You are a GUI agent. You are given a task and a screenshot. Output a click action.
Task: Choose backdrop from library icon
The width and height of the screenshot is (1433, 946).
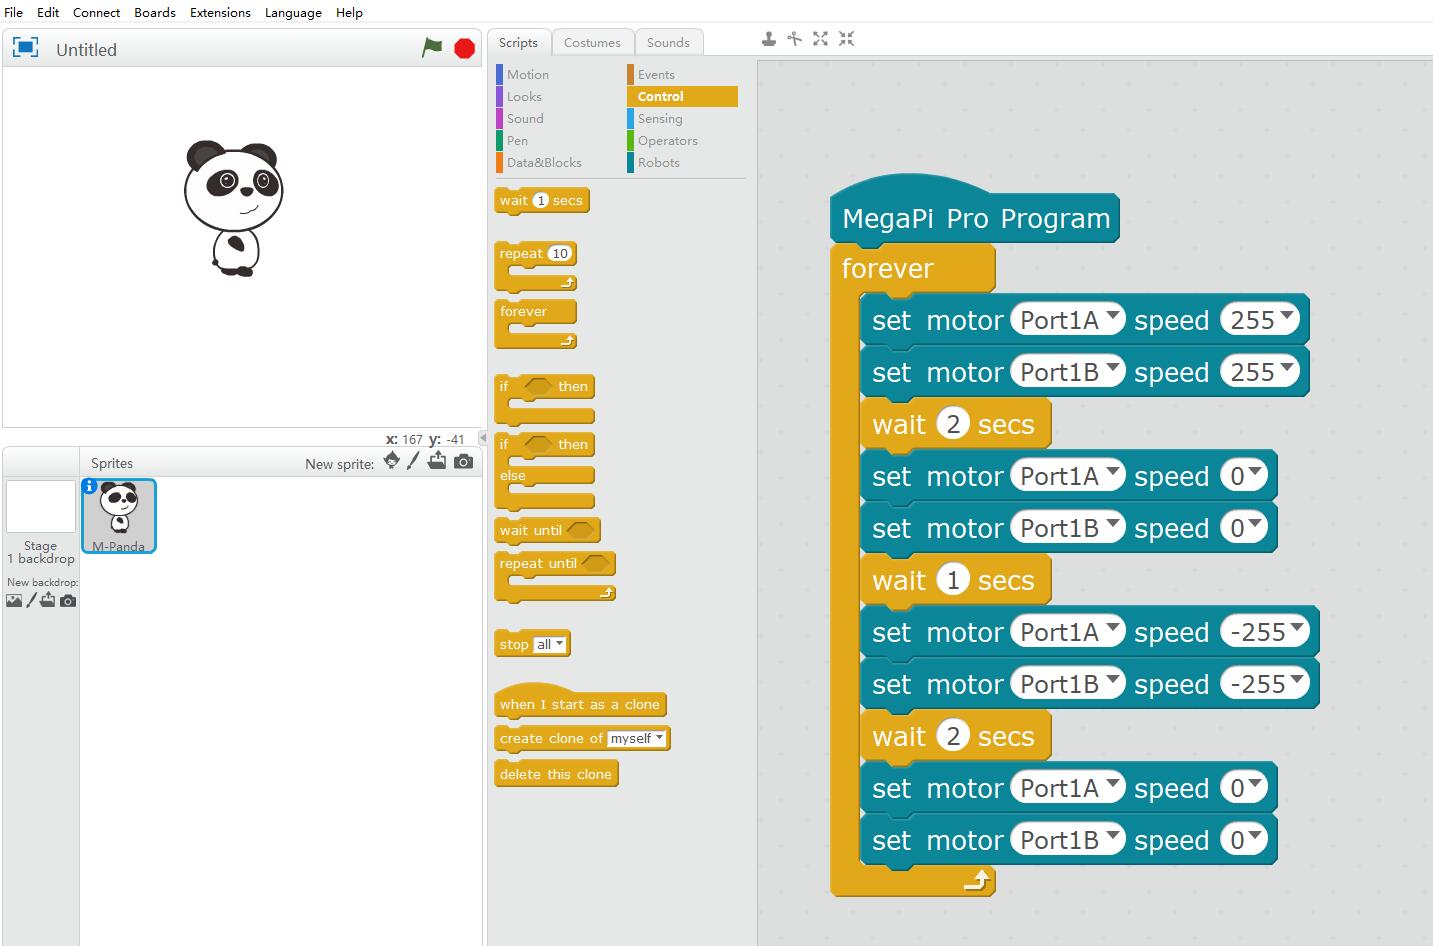[x=14, y=600]
